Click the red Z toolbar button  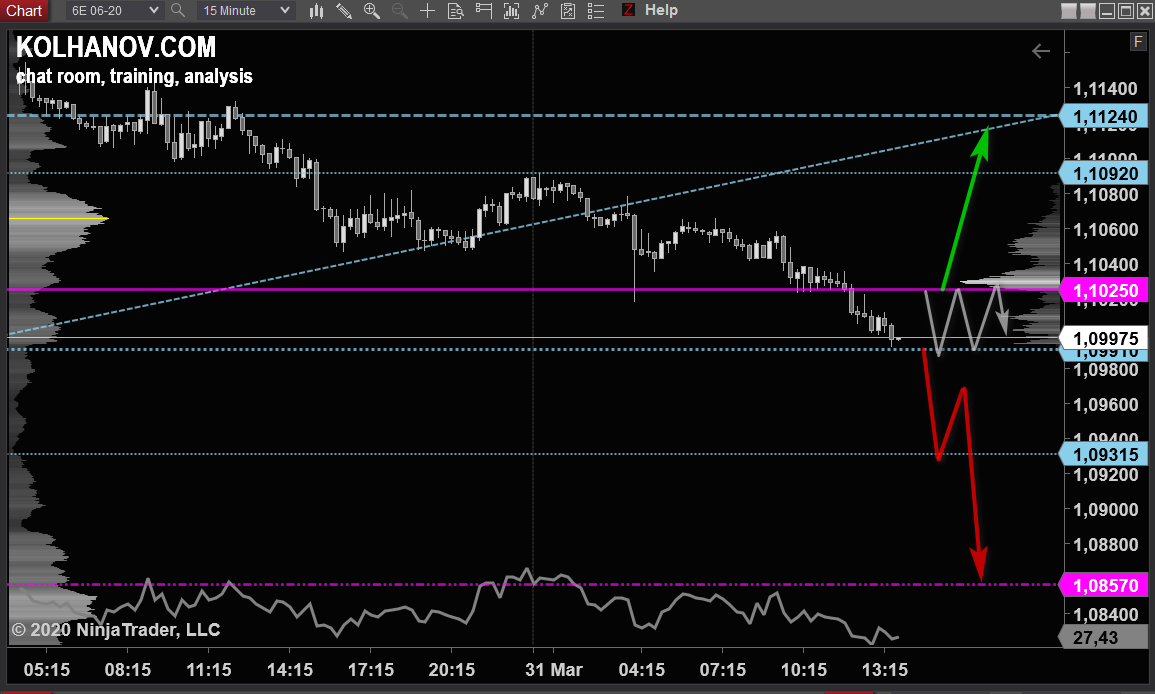(x=628, y=10)
